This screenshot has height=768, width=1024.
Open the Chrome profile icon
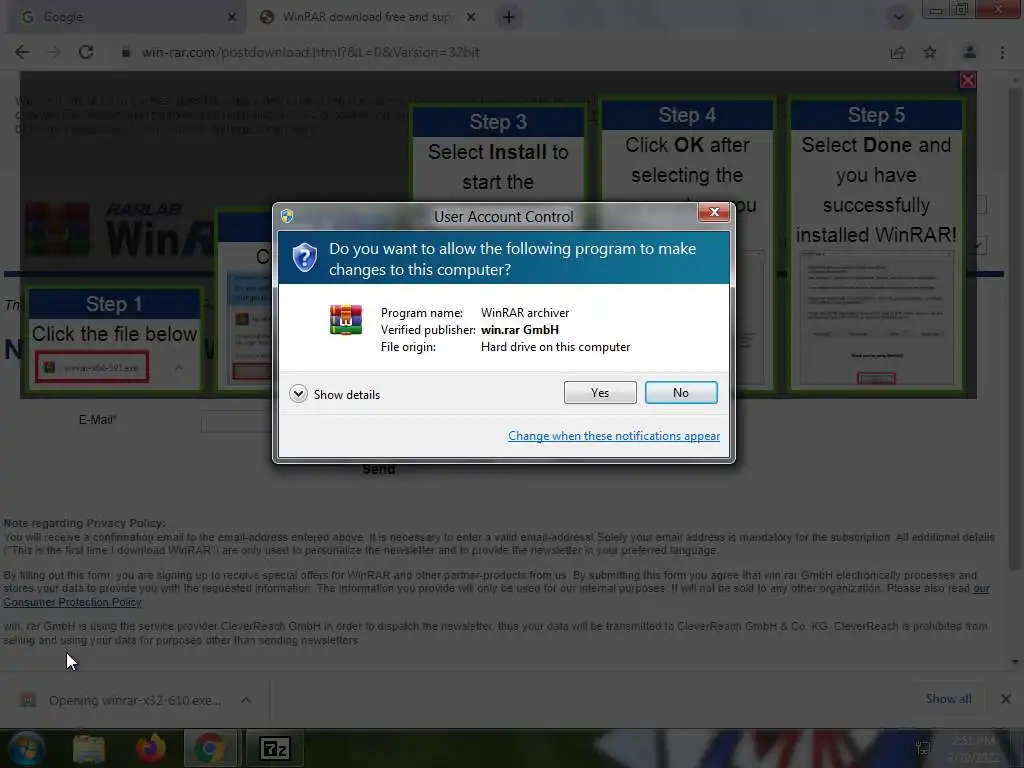[970, 52]
